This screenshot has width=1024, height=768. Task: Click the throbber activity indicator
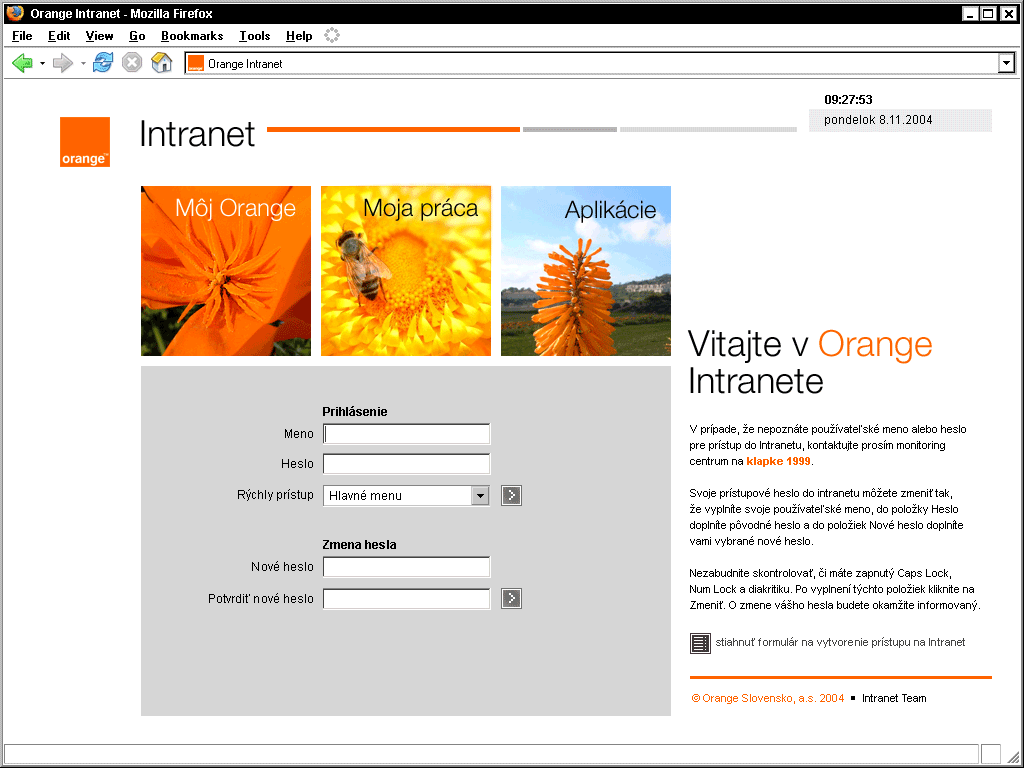[332, 35]
